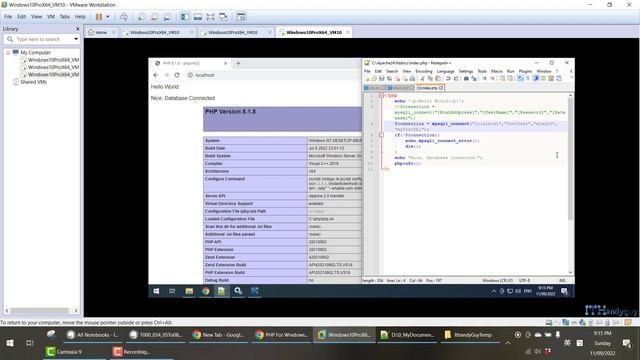The width and height of the screenshot is (640, 360).
Task: Click the library search field
Action: (x=43, y=39)
